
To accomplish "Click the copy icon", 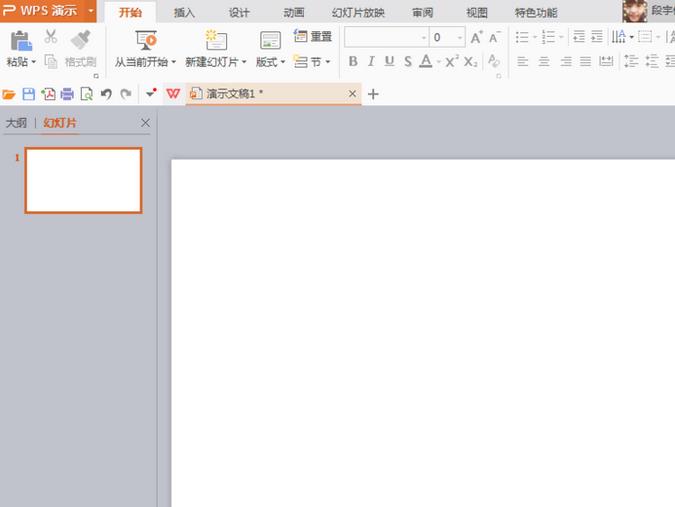I will point(51,61).
